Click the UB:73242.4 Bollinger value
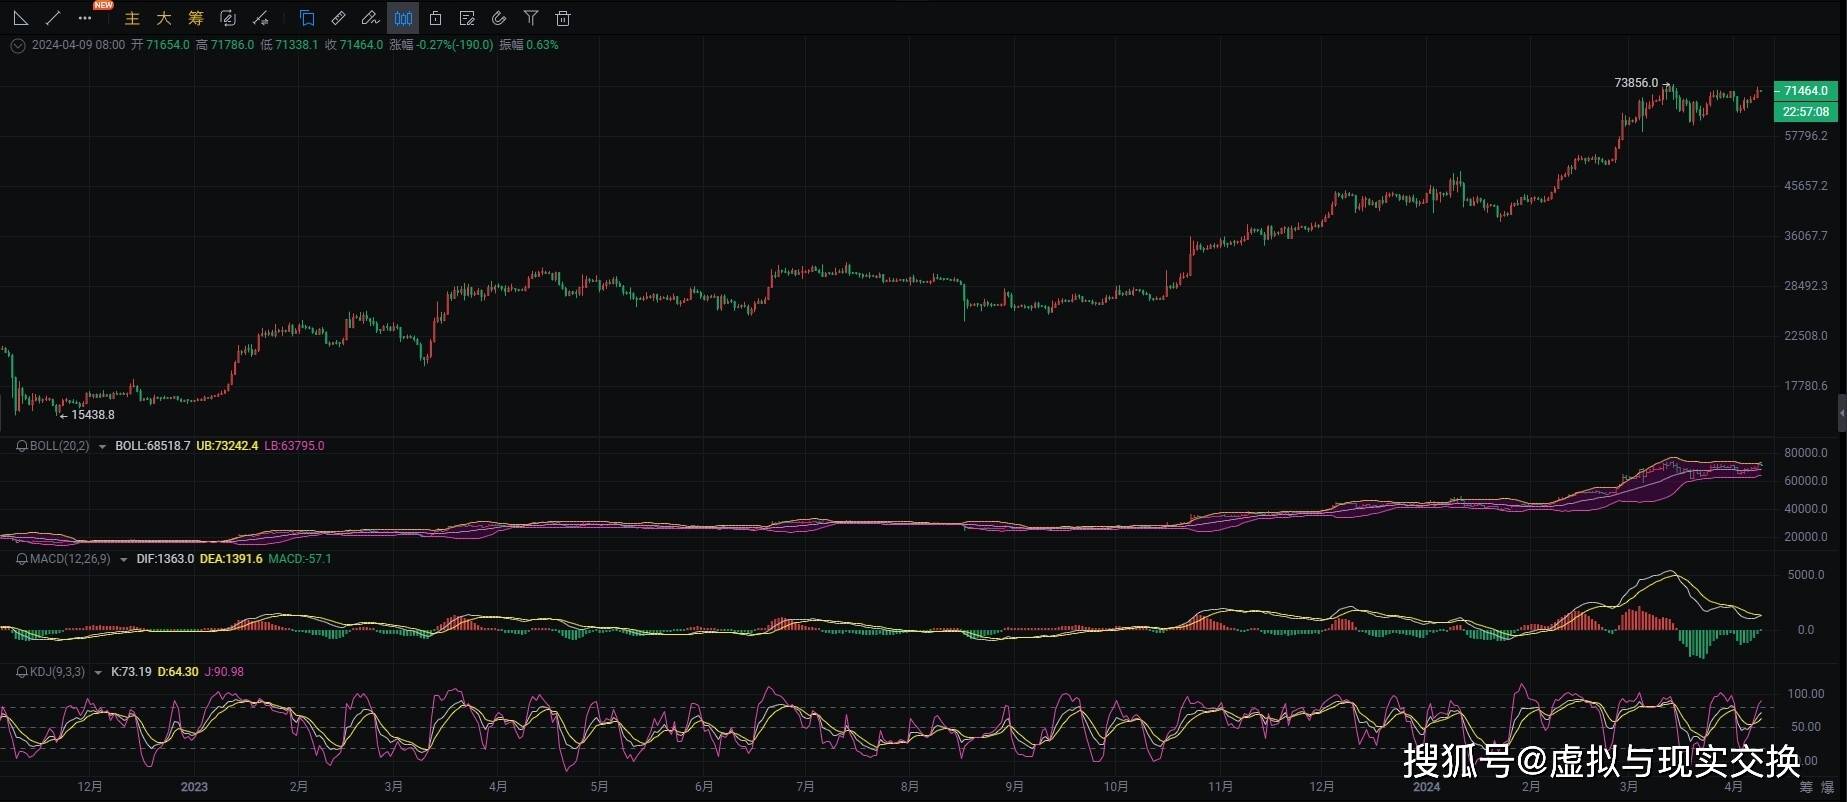The image size is (1847, 802). pos(227,446)
